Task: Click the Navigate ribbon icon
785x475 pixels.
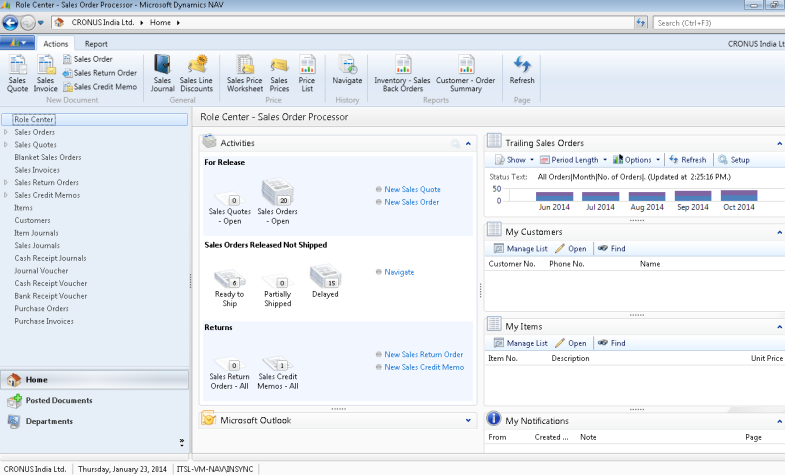Action: click(x=347, y=70)
